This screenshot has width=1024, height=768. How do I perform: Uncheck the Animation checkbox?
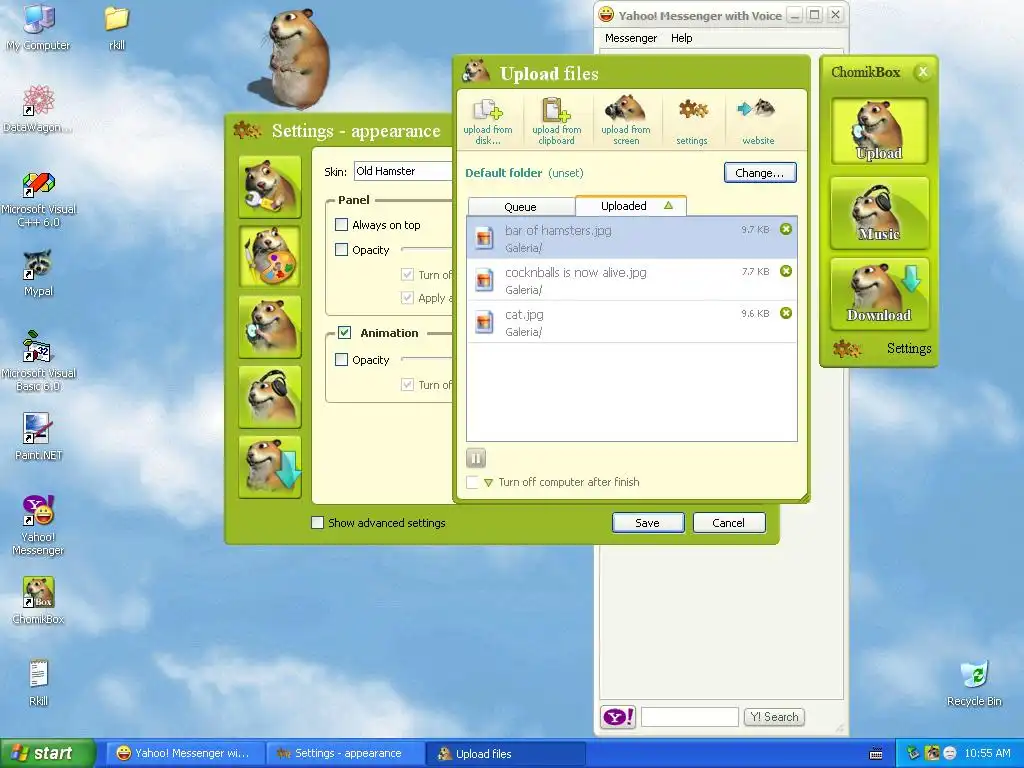[345, 332]
